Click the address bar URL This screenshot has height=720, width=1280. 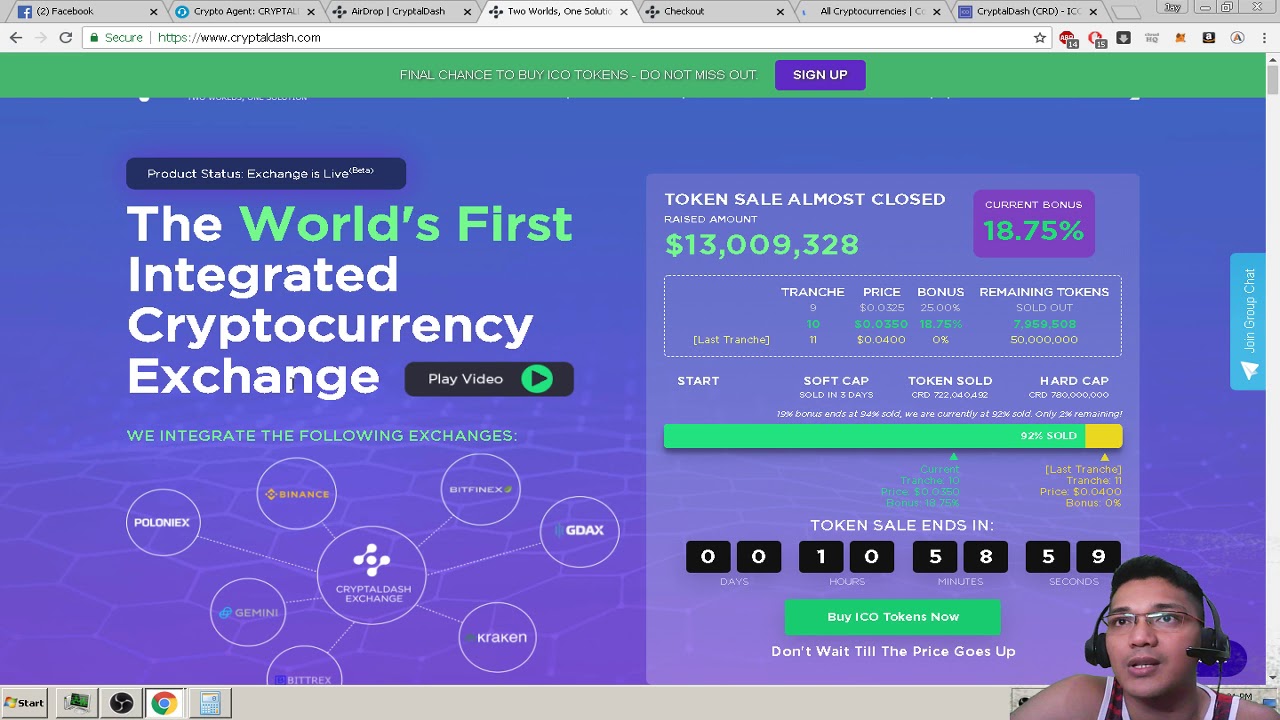pos(239,38)
